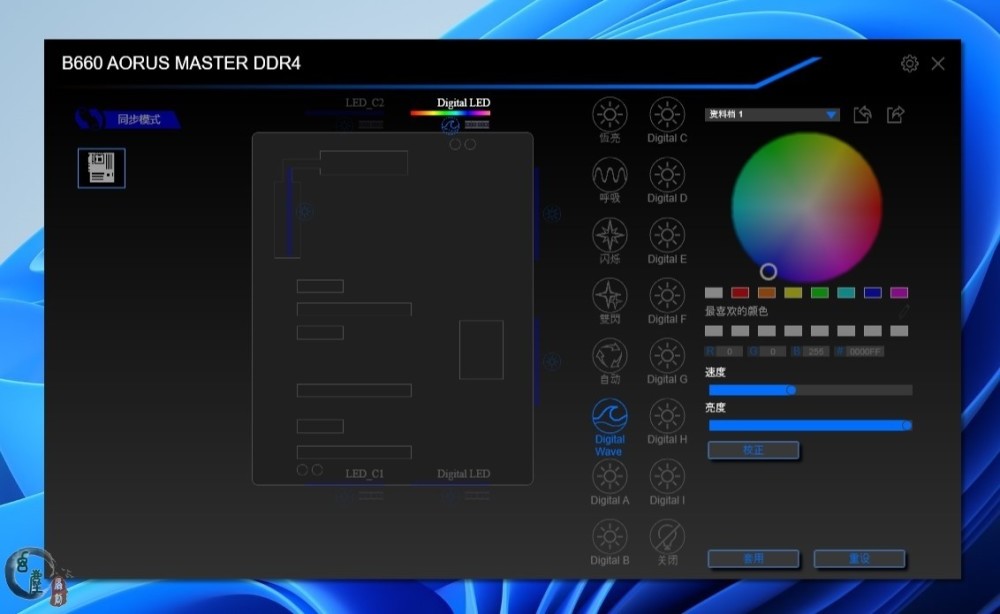
Task: Open the 资料档 1 profile dropdown
Action: 772,115
